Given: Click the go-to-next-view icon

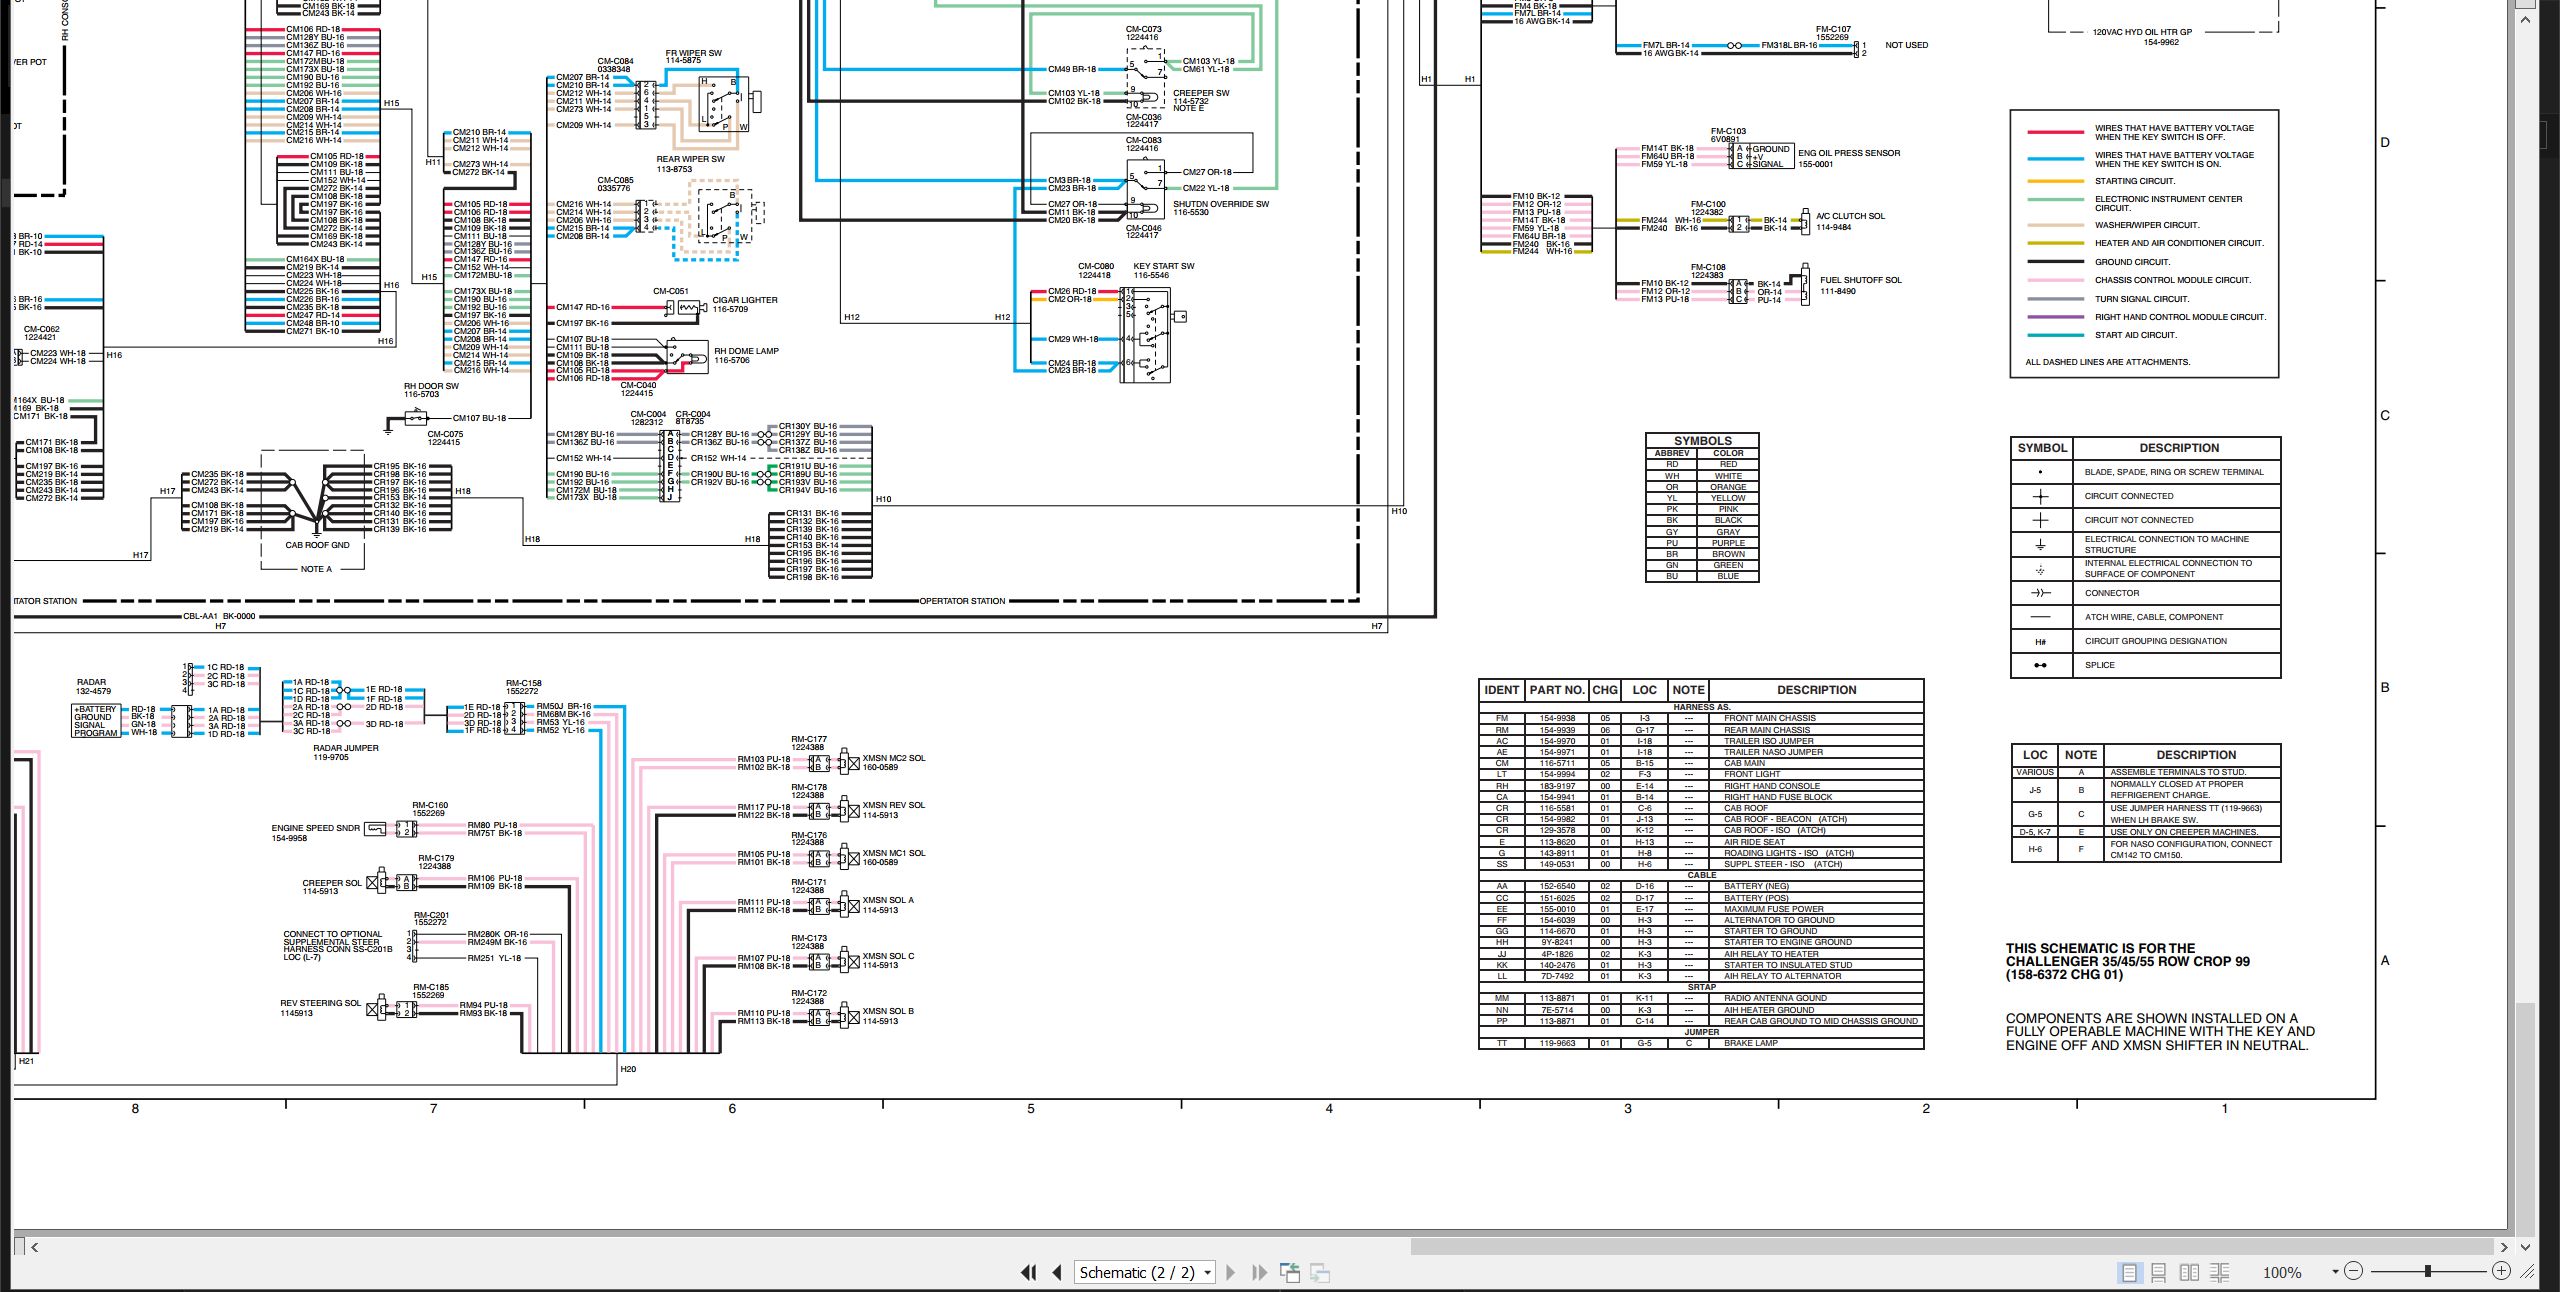Looking at the screenshot, I should [x=1320, y=1272].
